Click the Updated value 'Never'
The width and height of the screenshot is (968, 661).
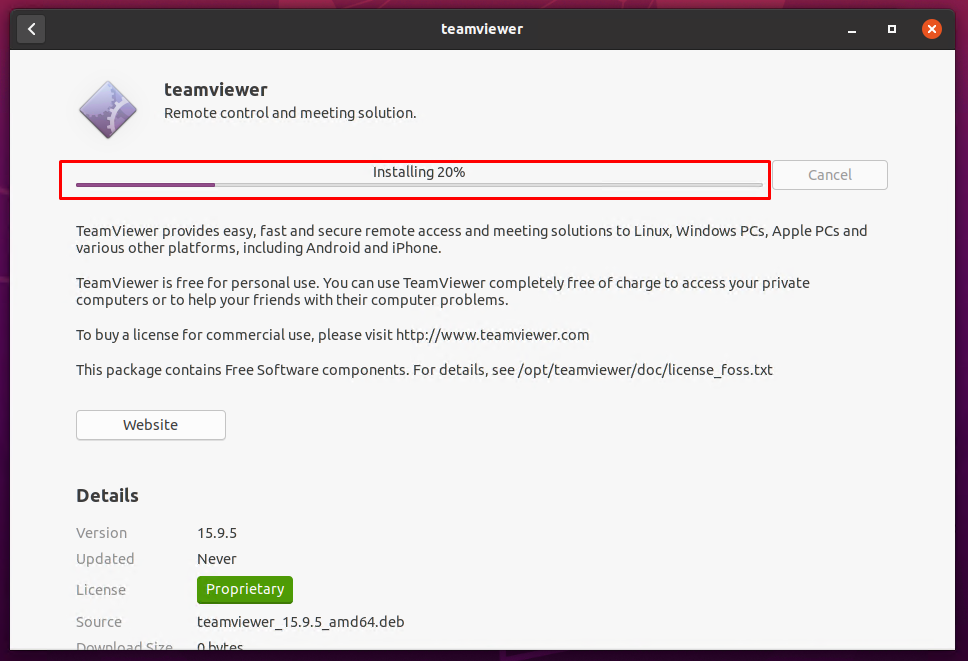pos(217,559)
